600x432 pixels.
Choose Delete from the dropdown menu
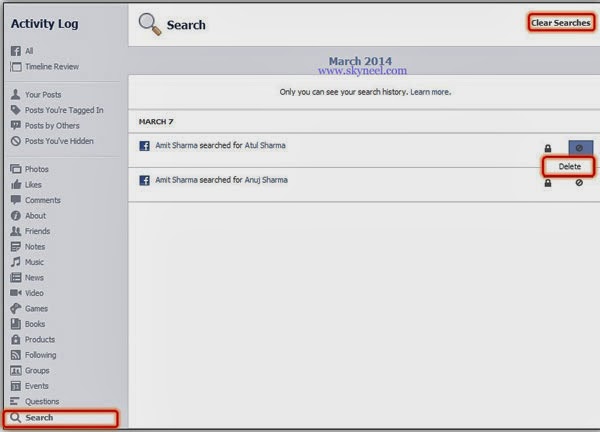coord(569,166)
